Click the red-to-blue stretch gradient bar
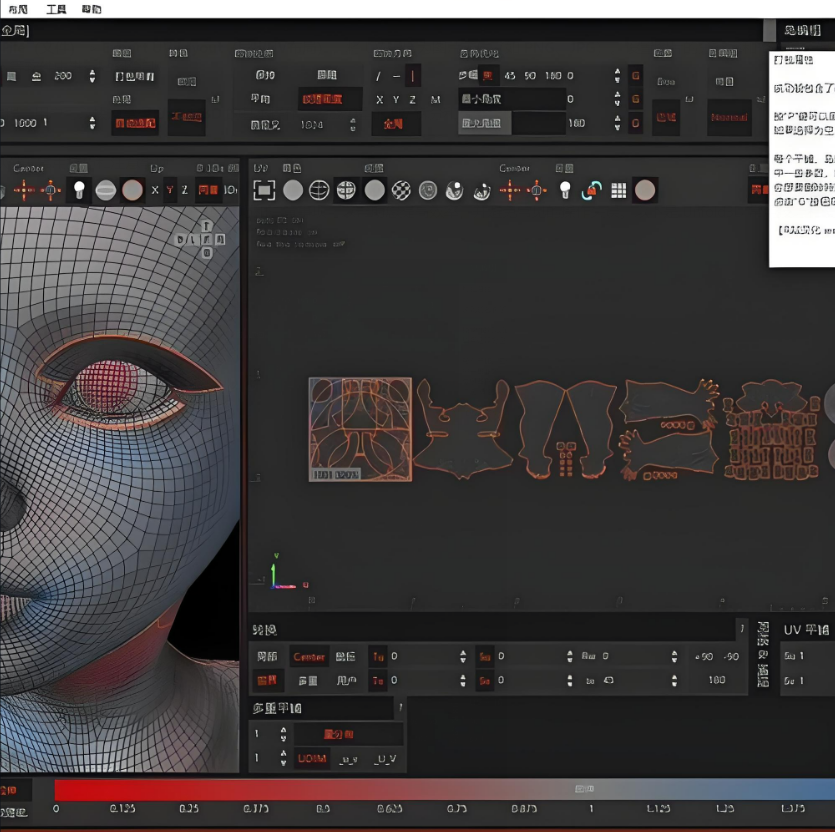 click(x=445, y=789)
